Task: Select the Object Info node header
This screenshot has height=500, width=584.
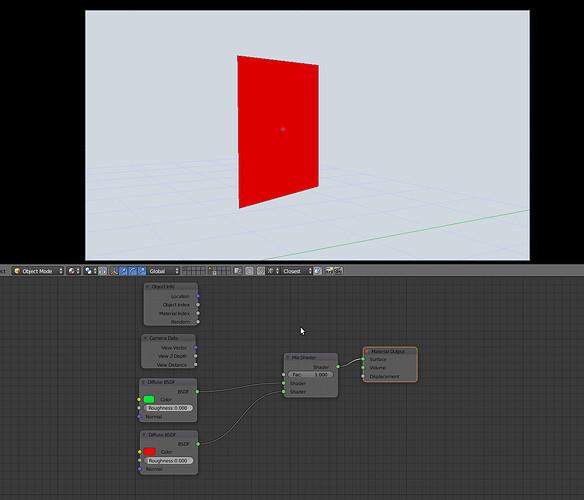Action: (171, 287)
